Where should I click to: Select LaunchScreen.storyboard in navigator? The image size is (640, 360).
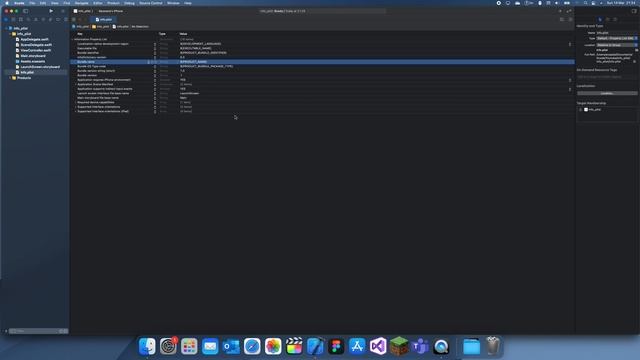(40, 67)
